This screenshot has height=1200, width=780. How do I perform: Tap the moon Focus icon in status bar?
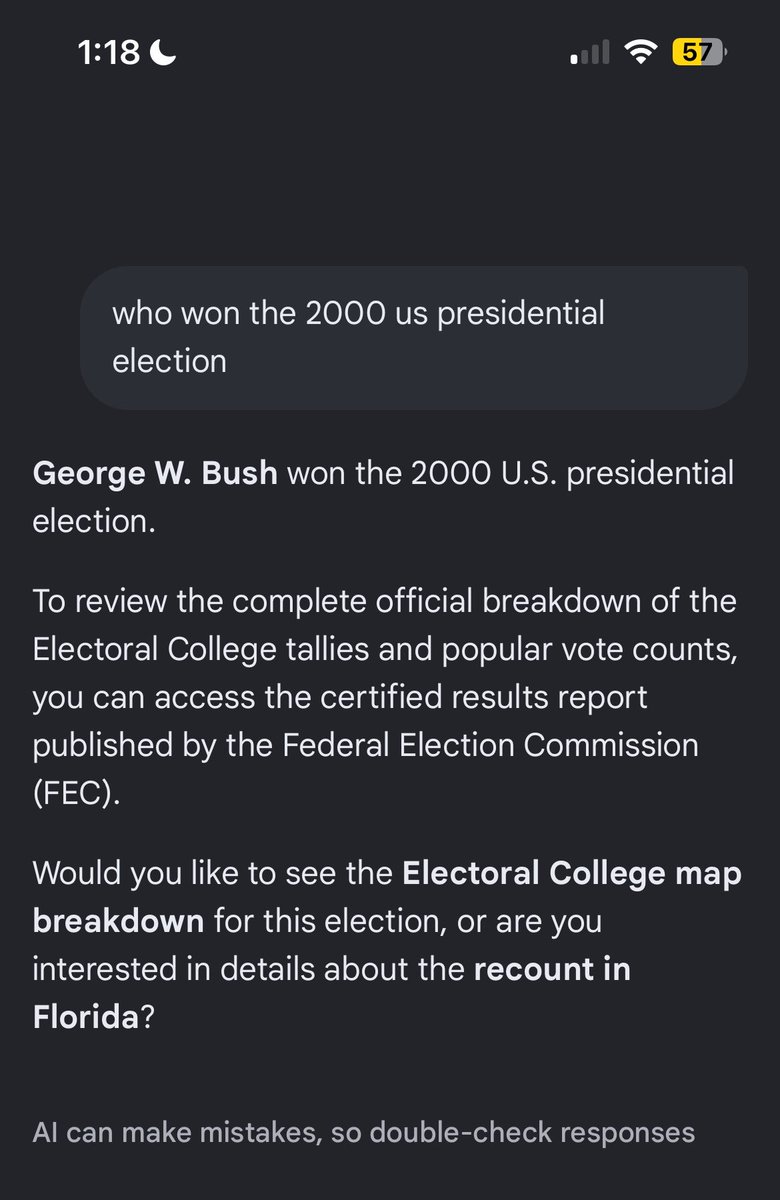[163, 52]
